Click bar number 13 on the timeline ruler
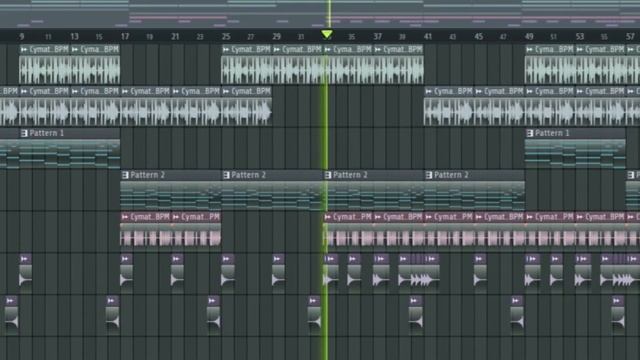Image resolution: width=640 pixels, height=360 pixels. [x=74, y=37]
